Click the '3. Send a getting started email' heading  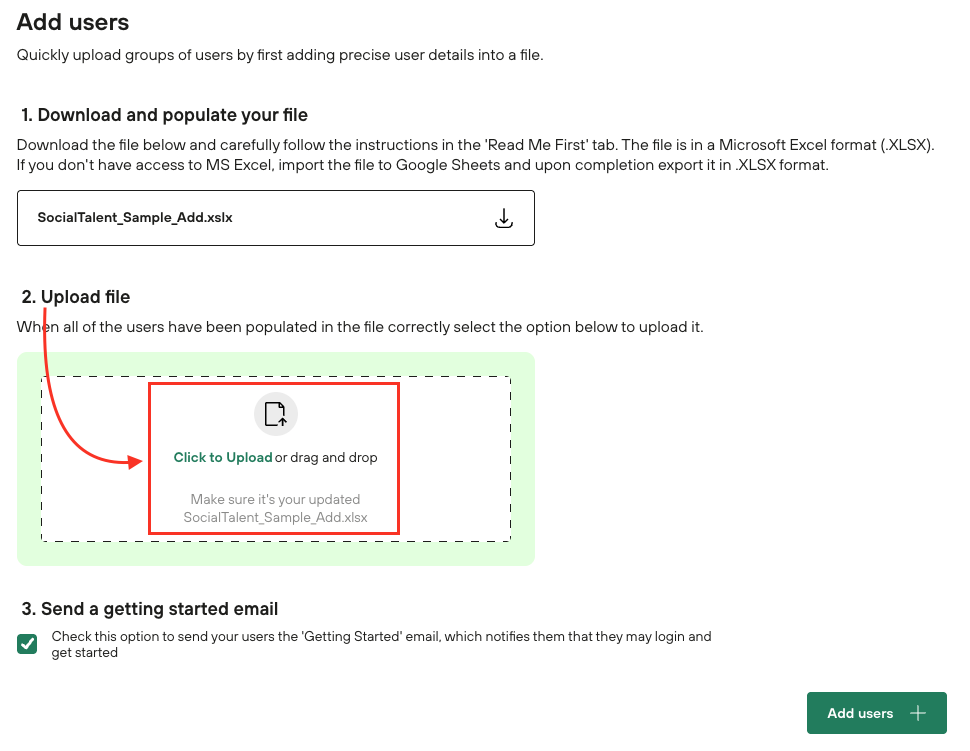click(149, 609)
